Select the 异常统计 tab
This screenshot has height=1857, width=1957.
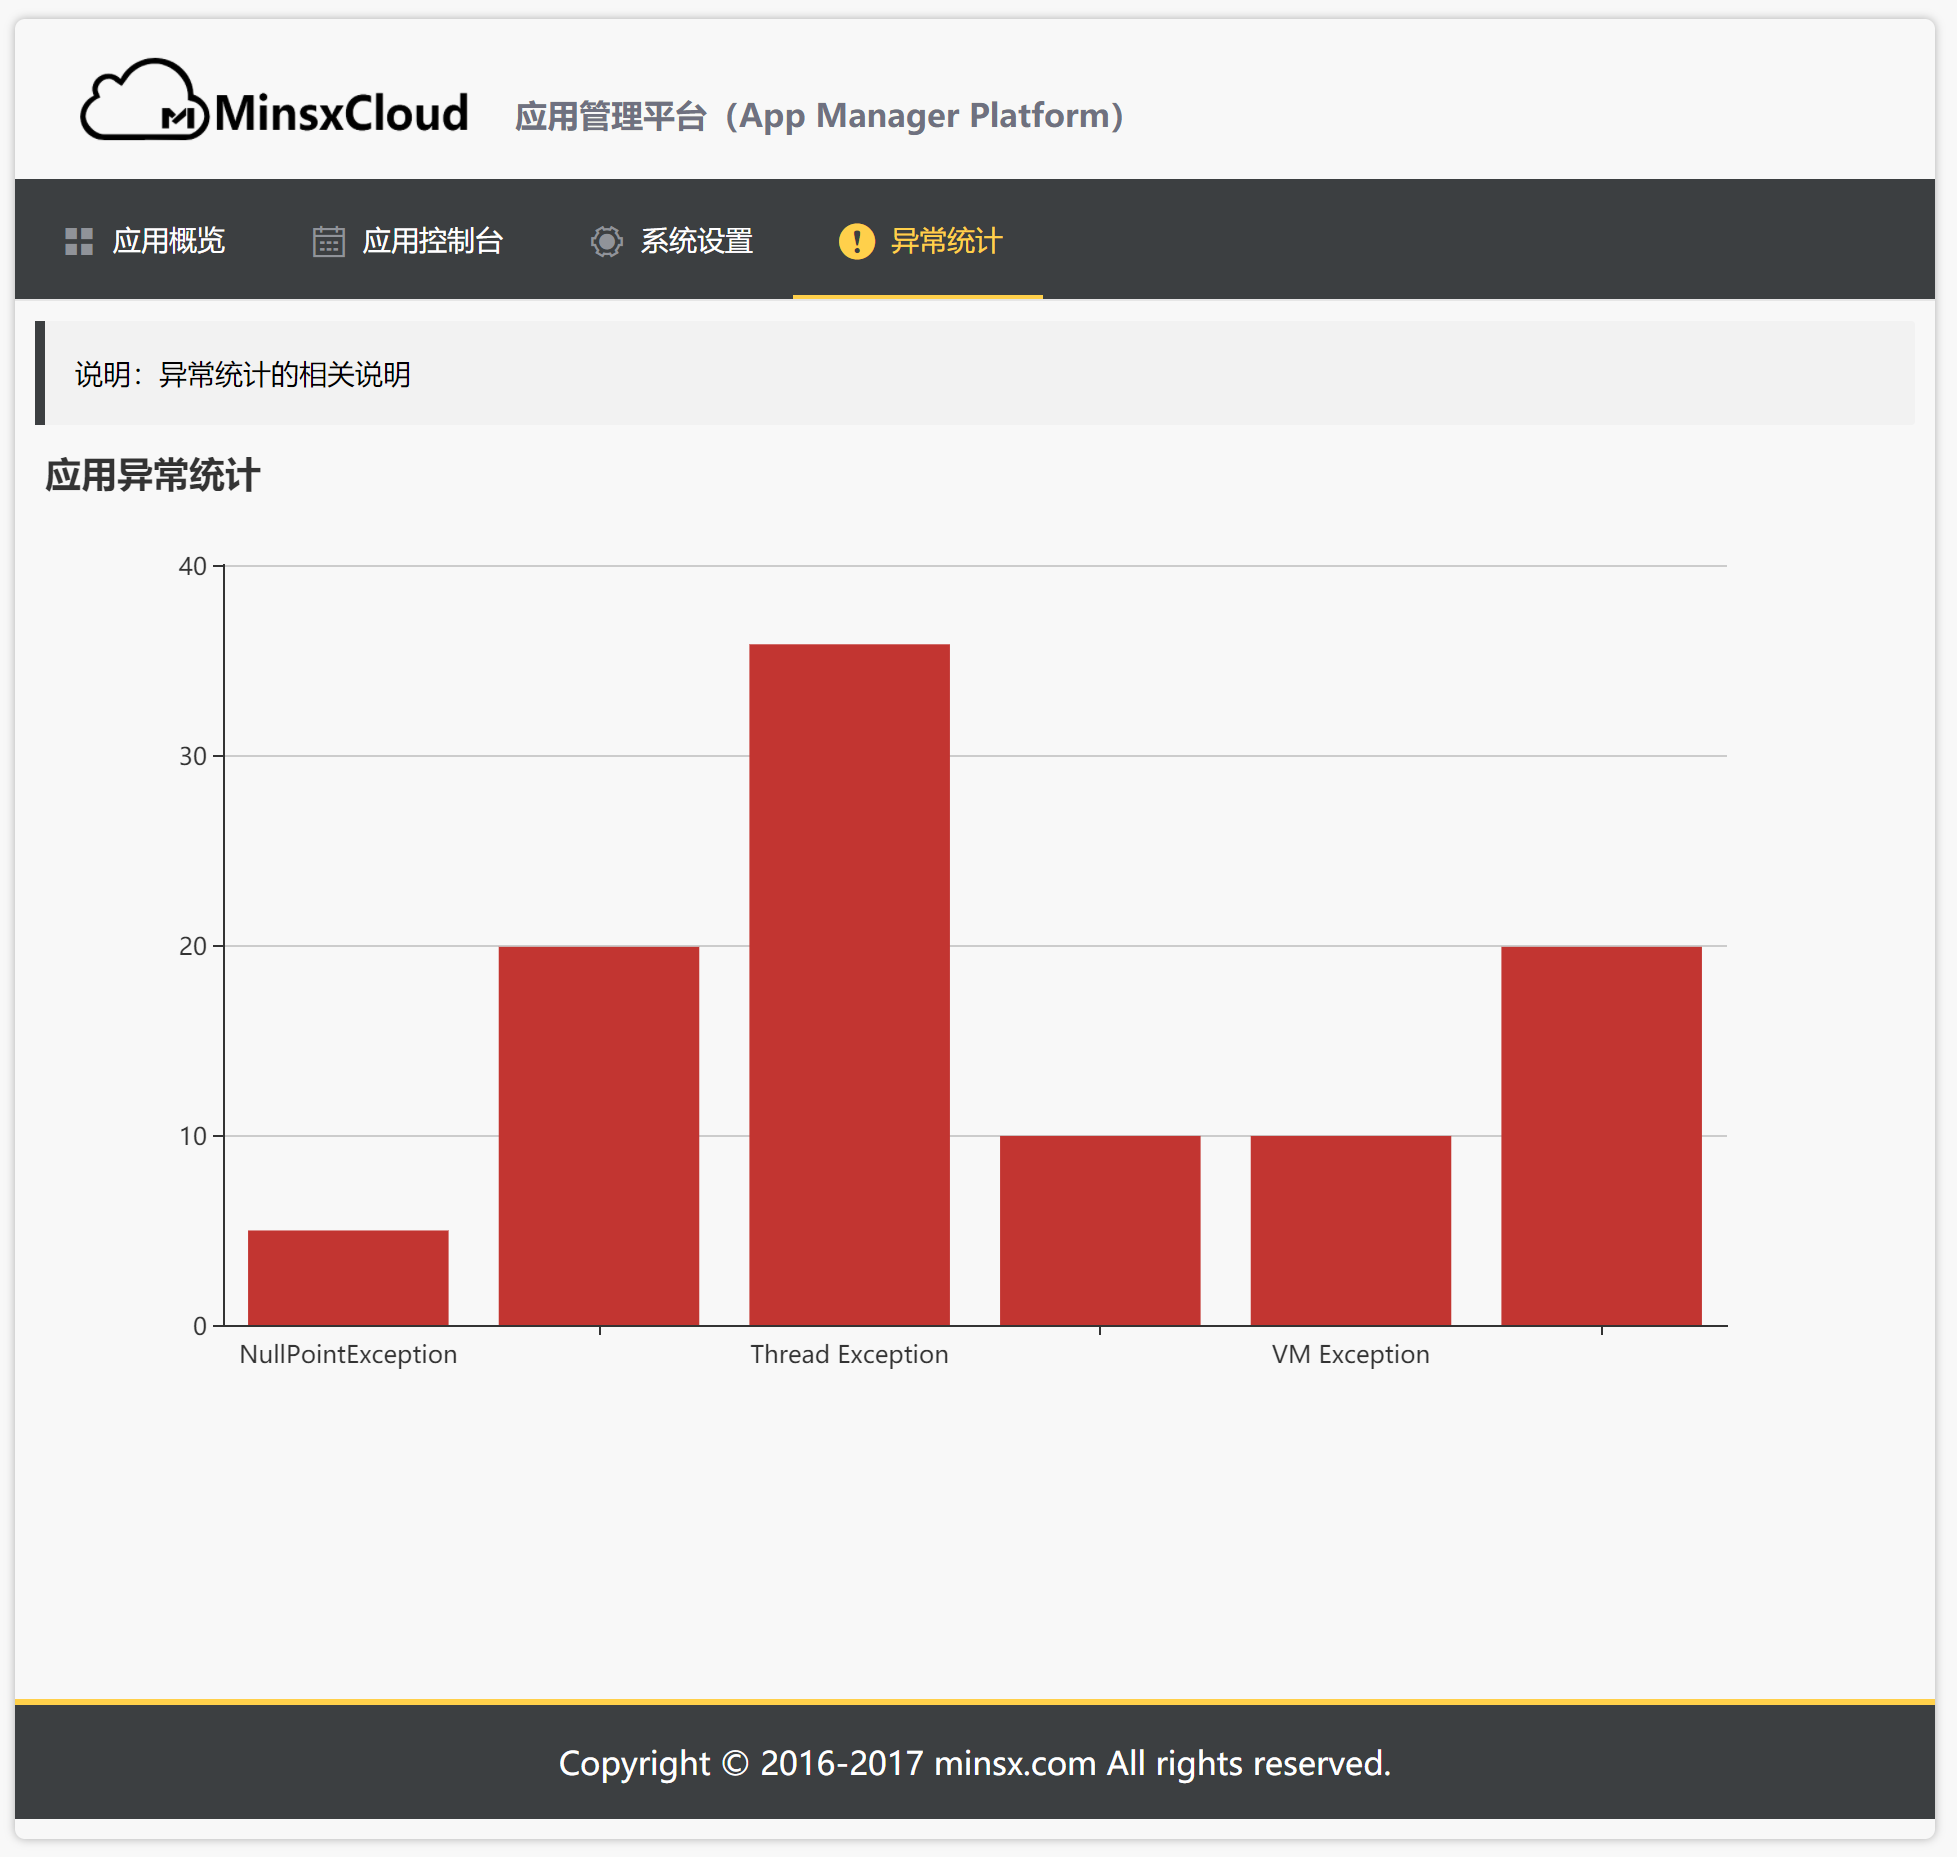pyautogui.click(x=946, y=241)
